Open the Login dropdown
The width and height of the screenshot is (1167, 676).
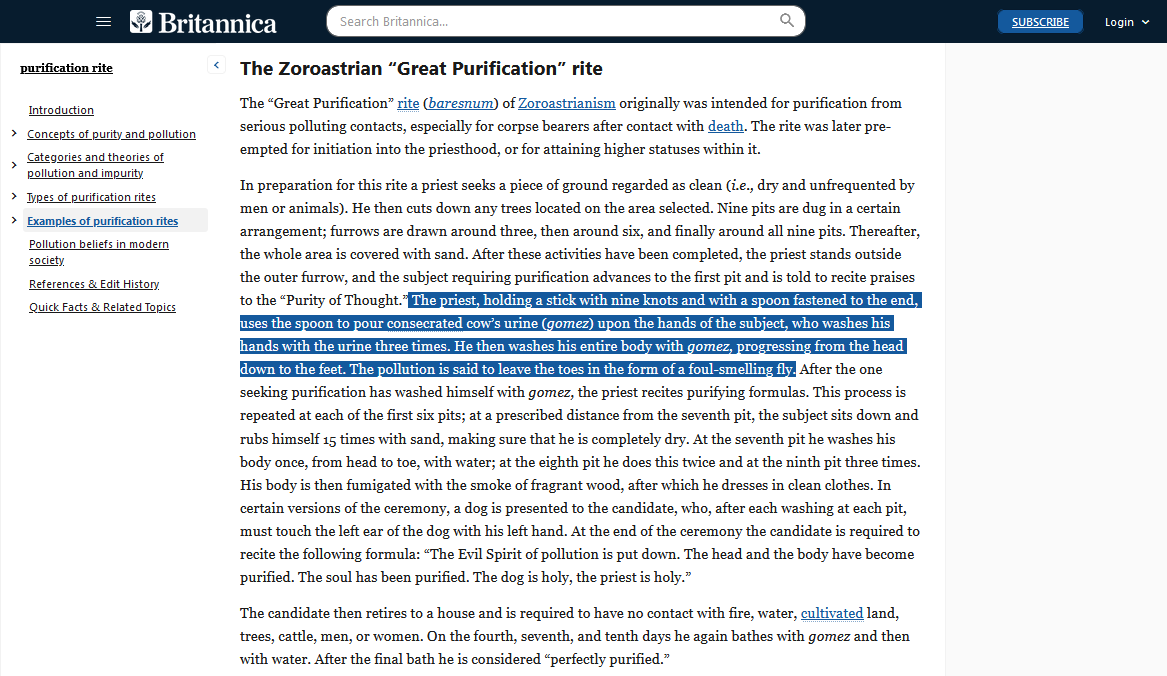pos(1127,22)
